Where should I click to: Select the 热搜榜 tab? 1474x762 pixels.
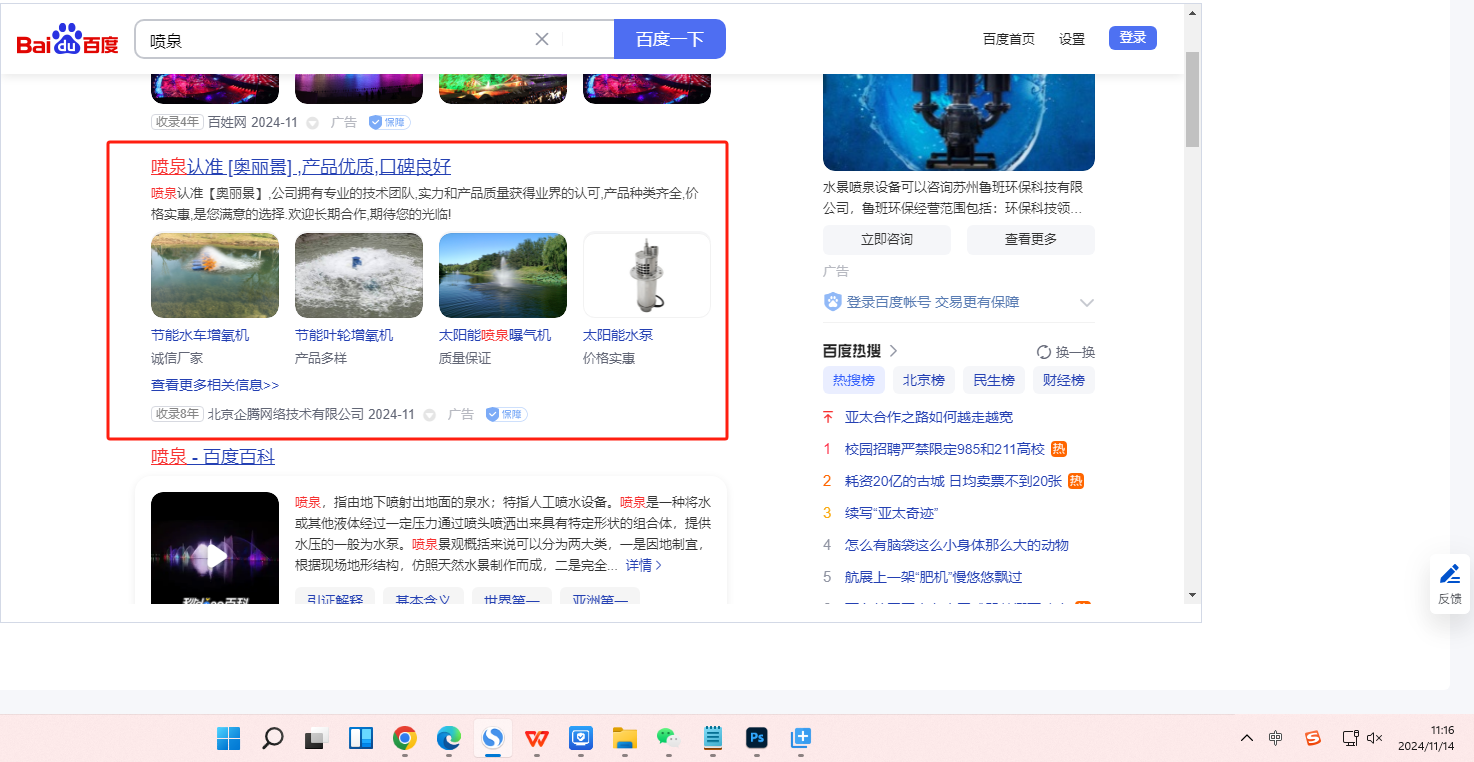coord(854,380)
